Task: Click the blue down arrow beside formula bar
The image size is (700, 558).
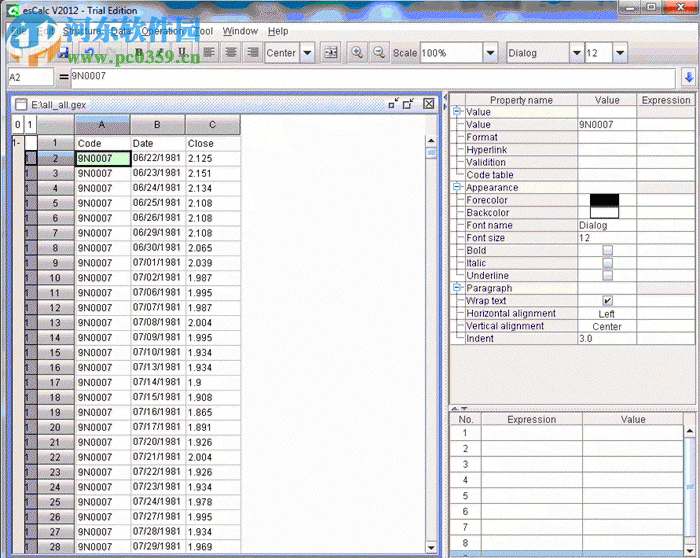Action: tap(688, 76)
